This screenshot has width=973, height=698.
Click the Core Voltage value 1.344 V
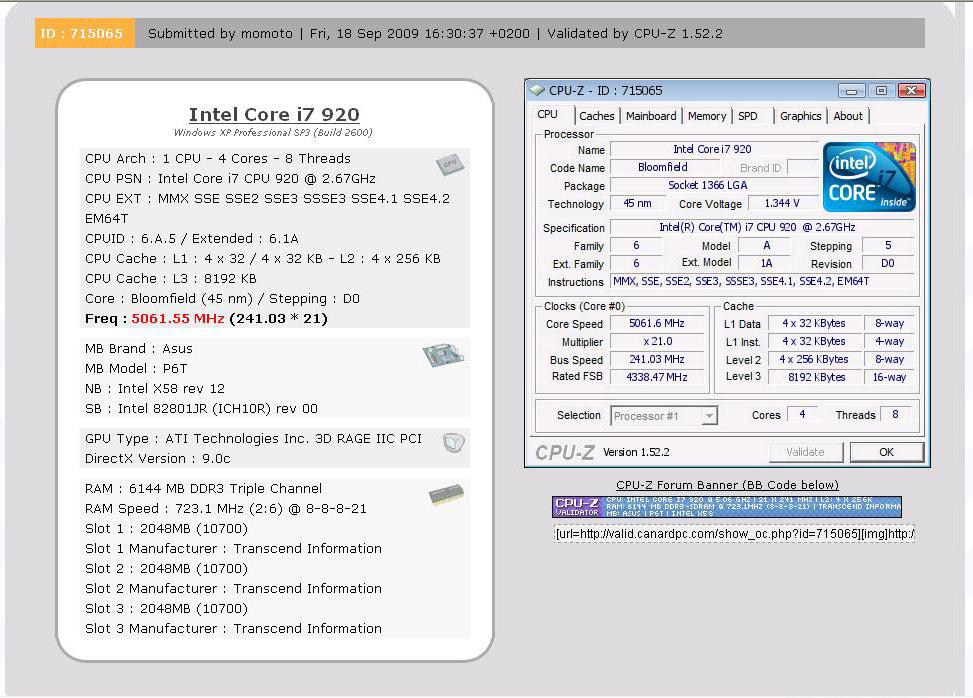point(782,204)
